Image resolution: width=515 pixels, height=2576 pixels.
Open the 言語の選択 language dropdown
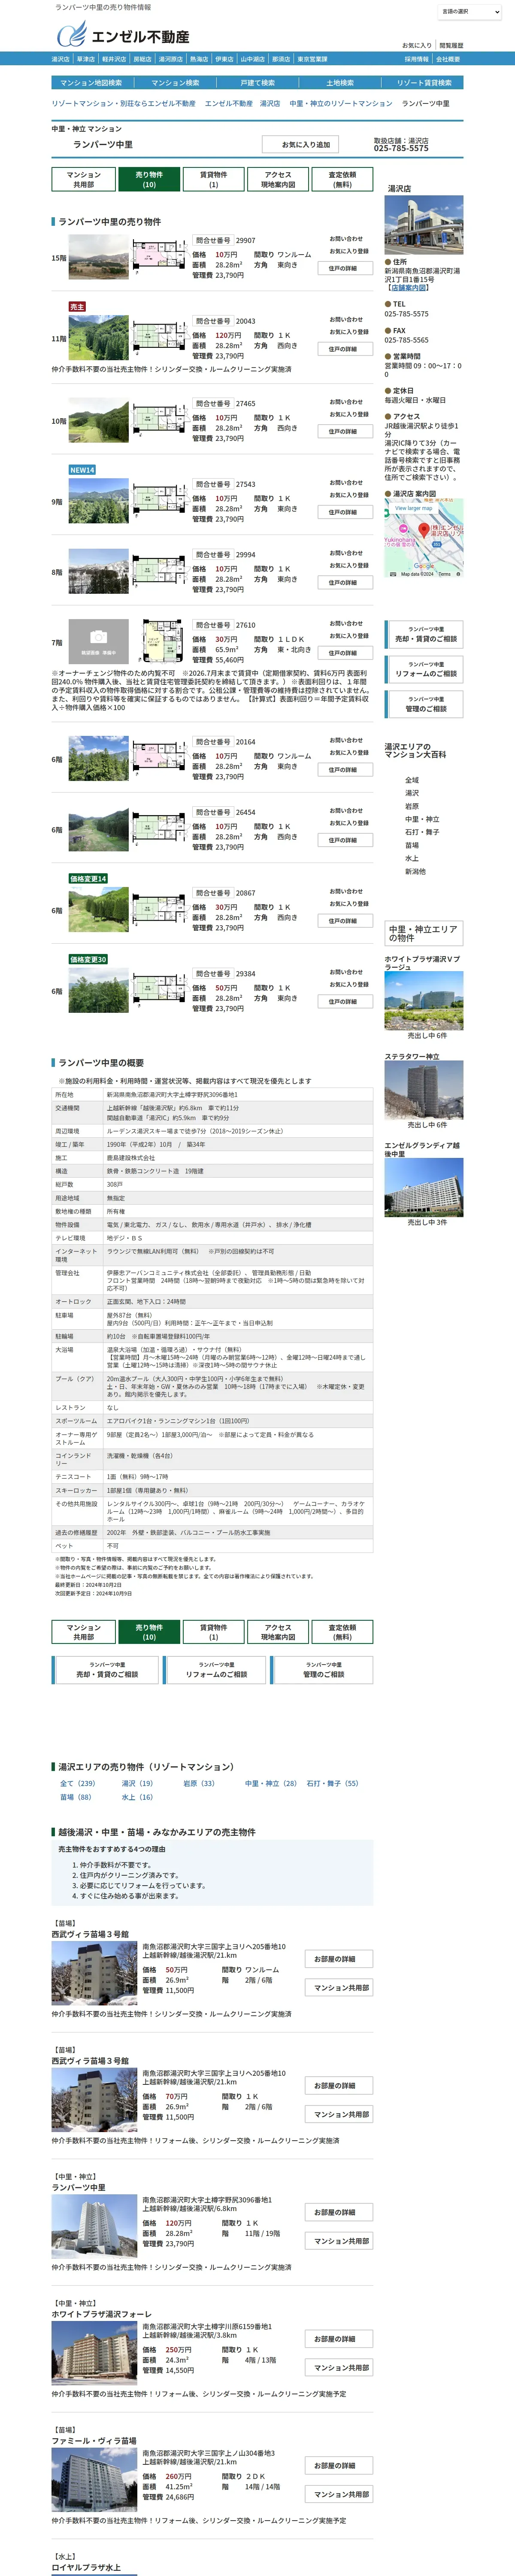[469, 12]
